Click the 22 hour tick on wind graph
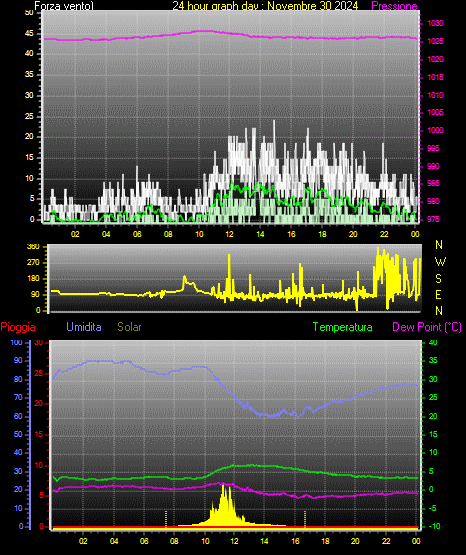Viewport: 466px width, 555px height. click(x=384, y=234)
